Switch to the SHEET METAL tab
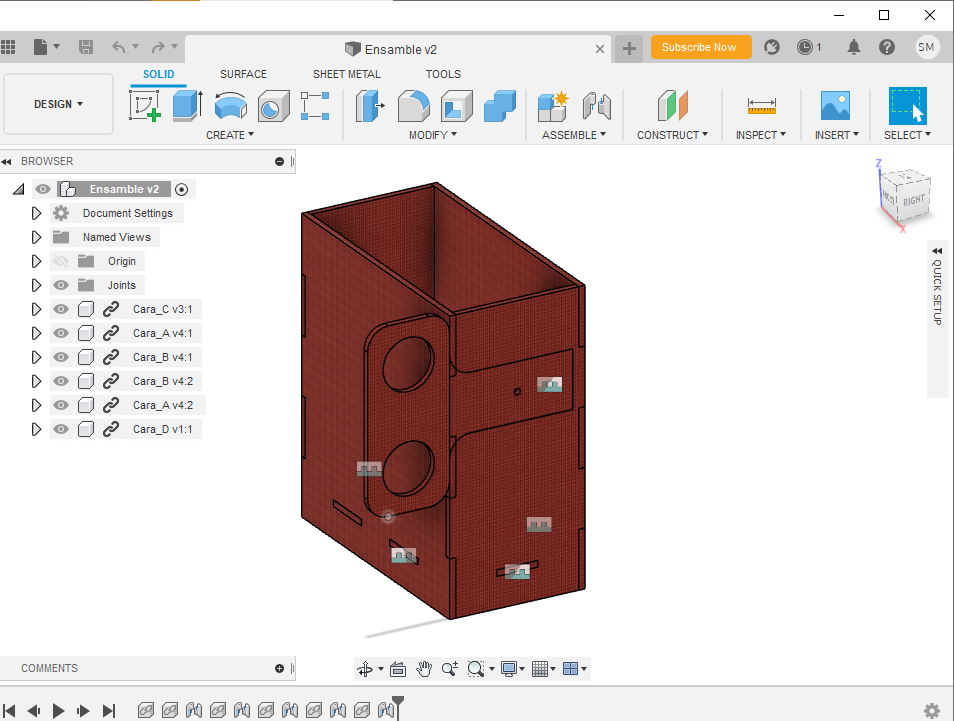This screenshot has height=721, width=954. pos(347,74)
